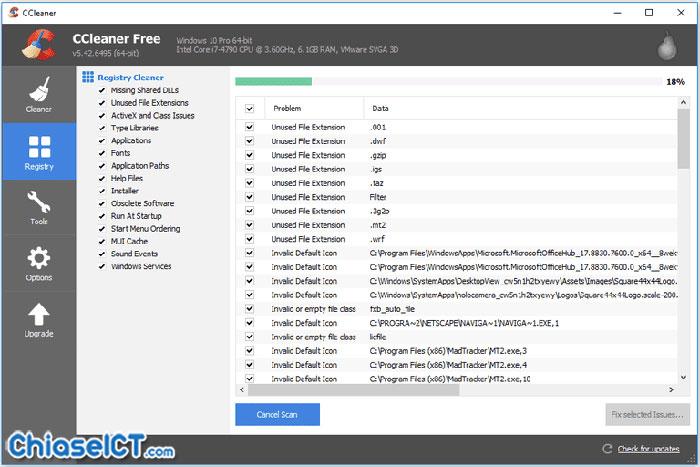Click the scroll right arrow
This screenshot has height=467, width=700.
671,390
